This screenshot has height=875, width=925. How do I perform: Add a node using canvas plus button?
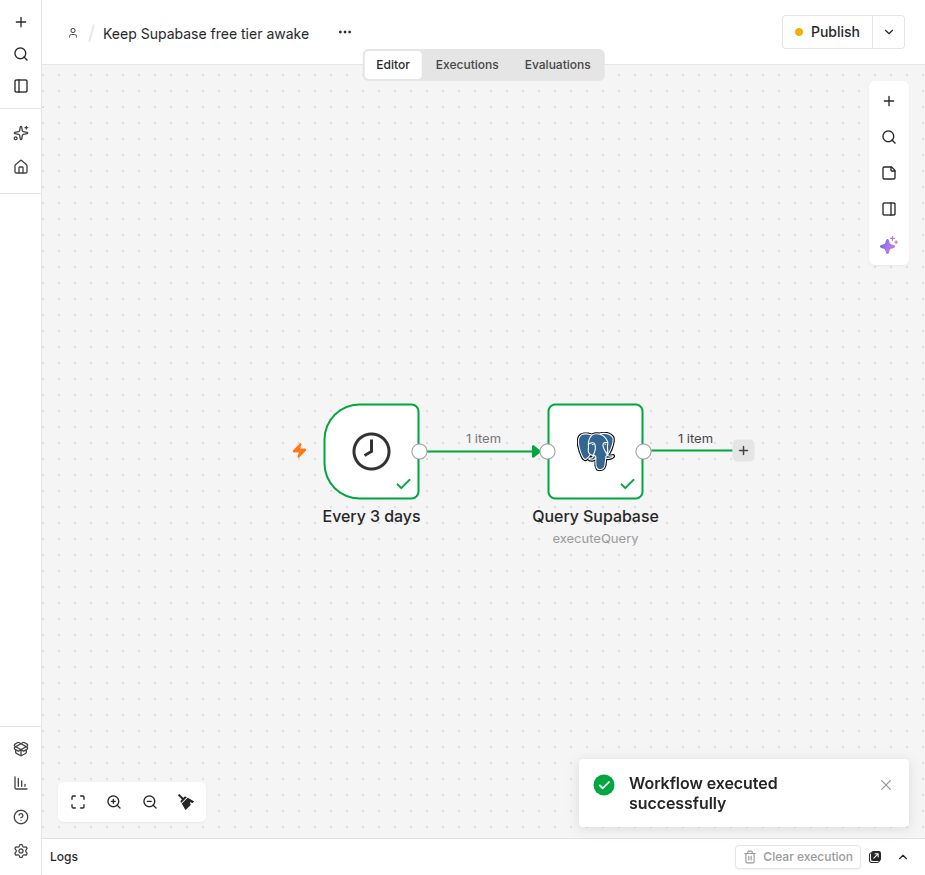889,101
